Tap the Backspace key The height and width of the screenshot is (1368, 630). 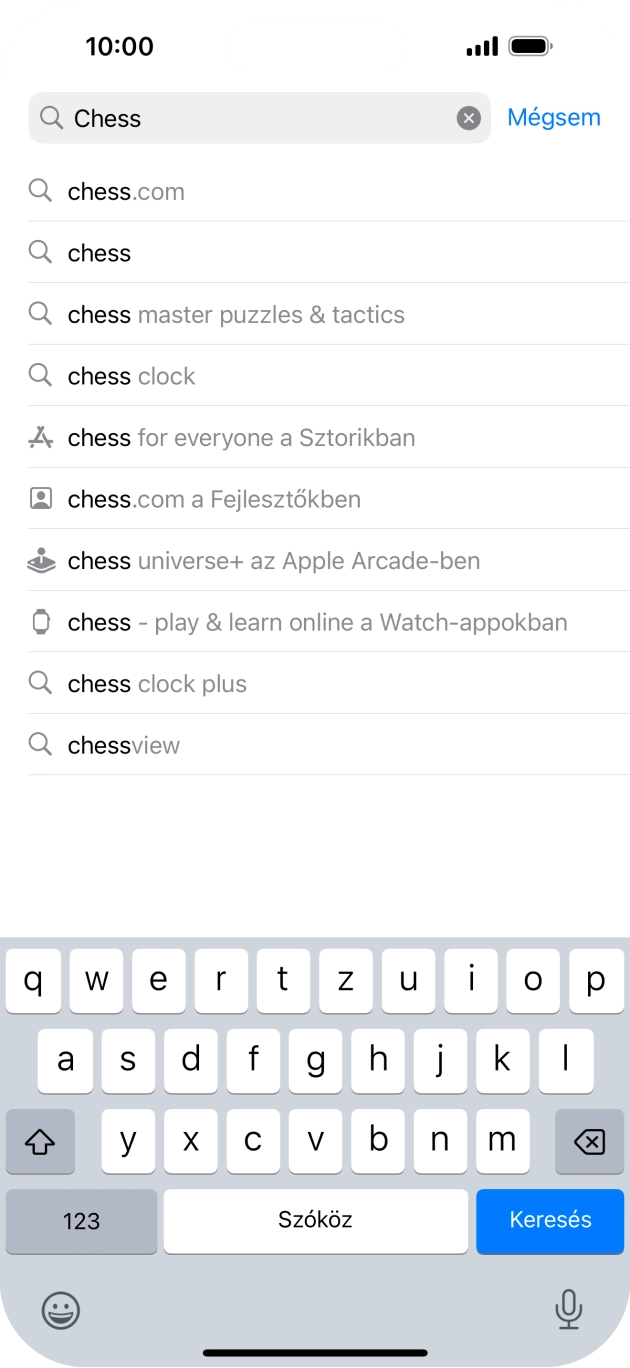point(589,1141)
